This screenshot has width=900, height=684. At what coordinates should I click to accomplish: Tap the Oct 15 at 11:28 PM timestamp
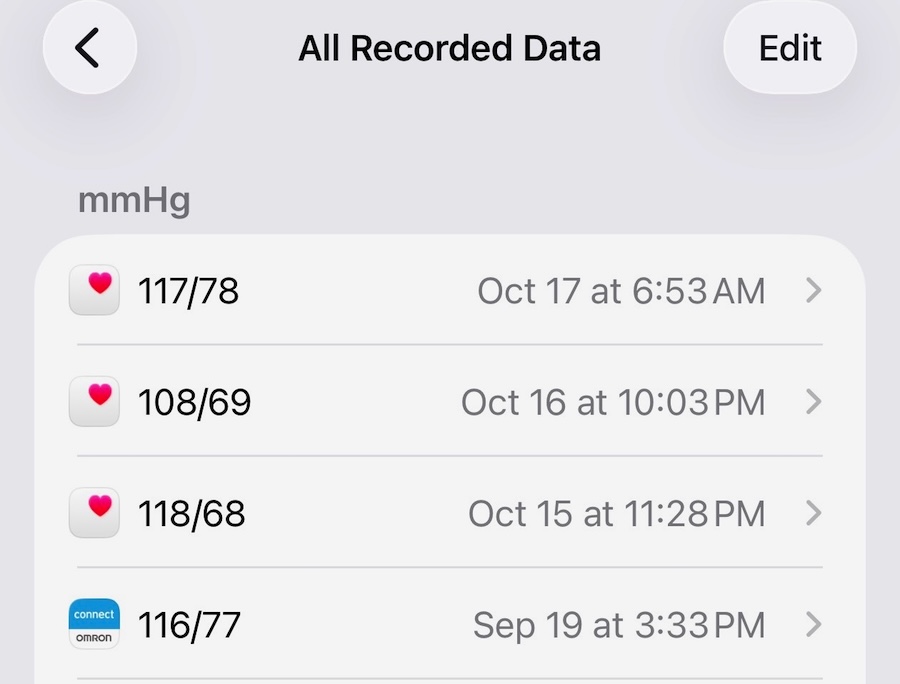616,514
